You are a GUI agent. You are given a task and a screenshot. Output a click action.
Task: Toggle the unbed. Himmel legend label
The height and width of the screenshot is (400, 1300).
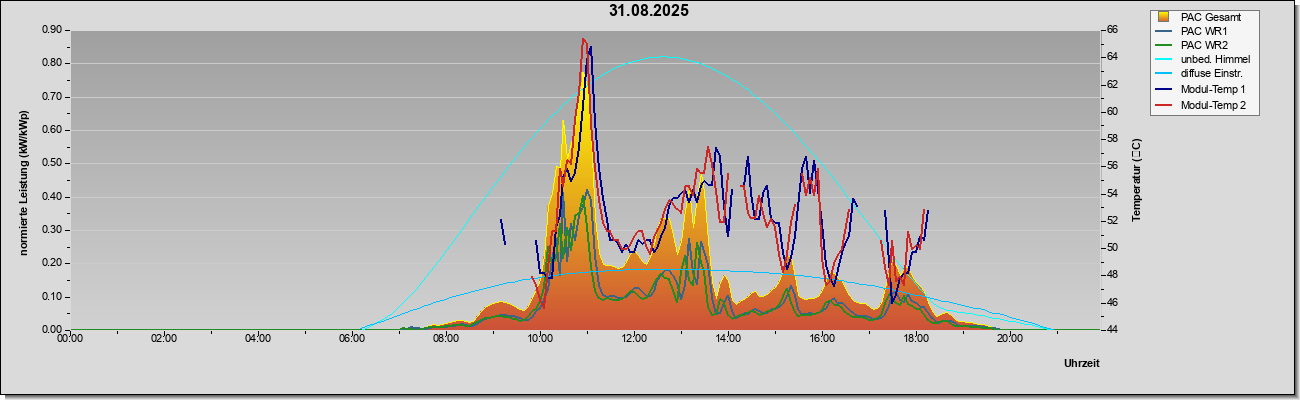click(1215, 61)
